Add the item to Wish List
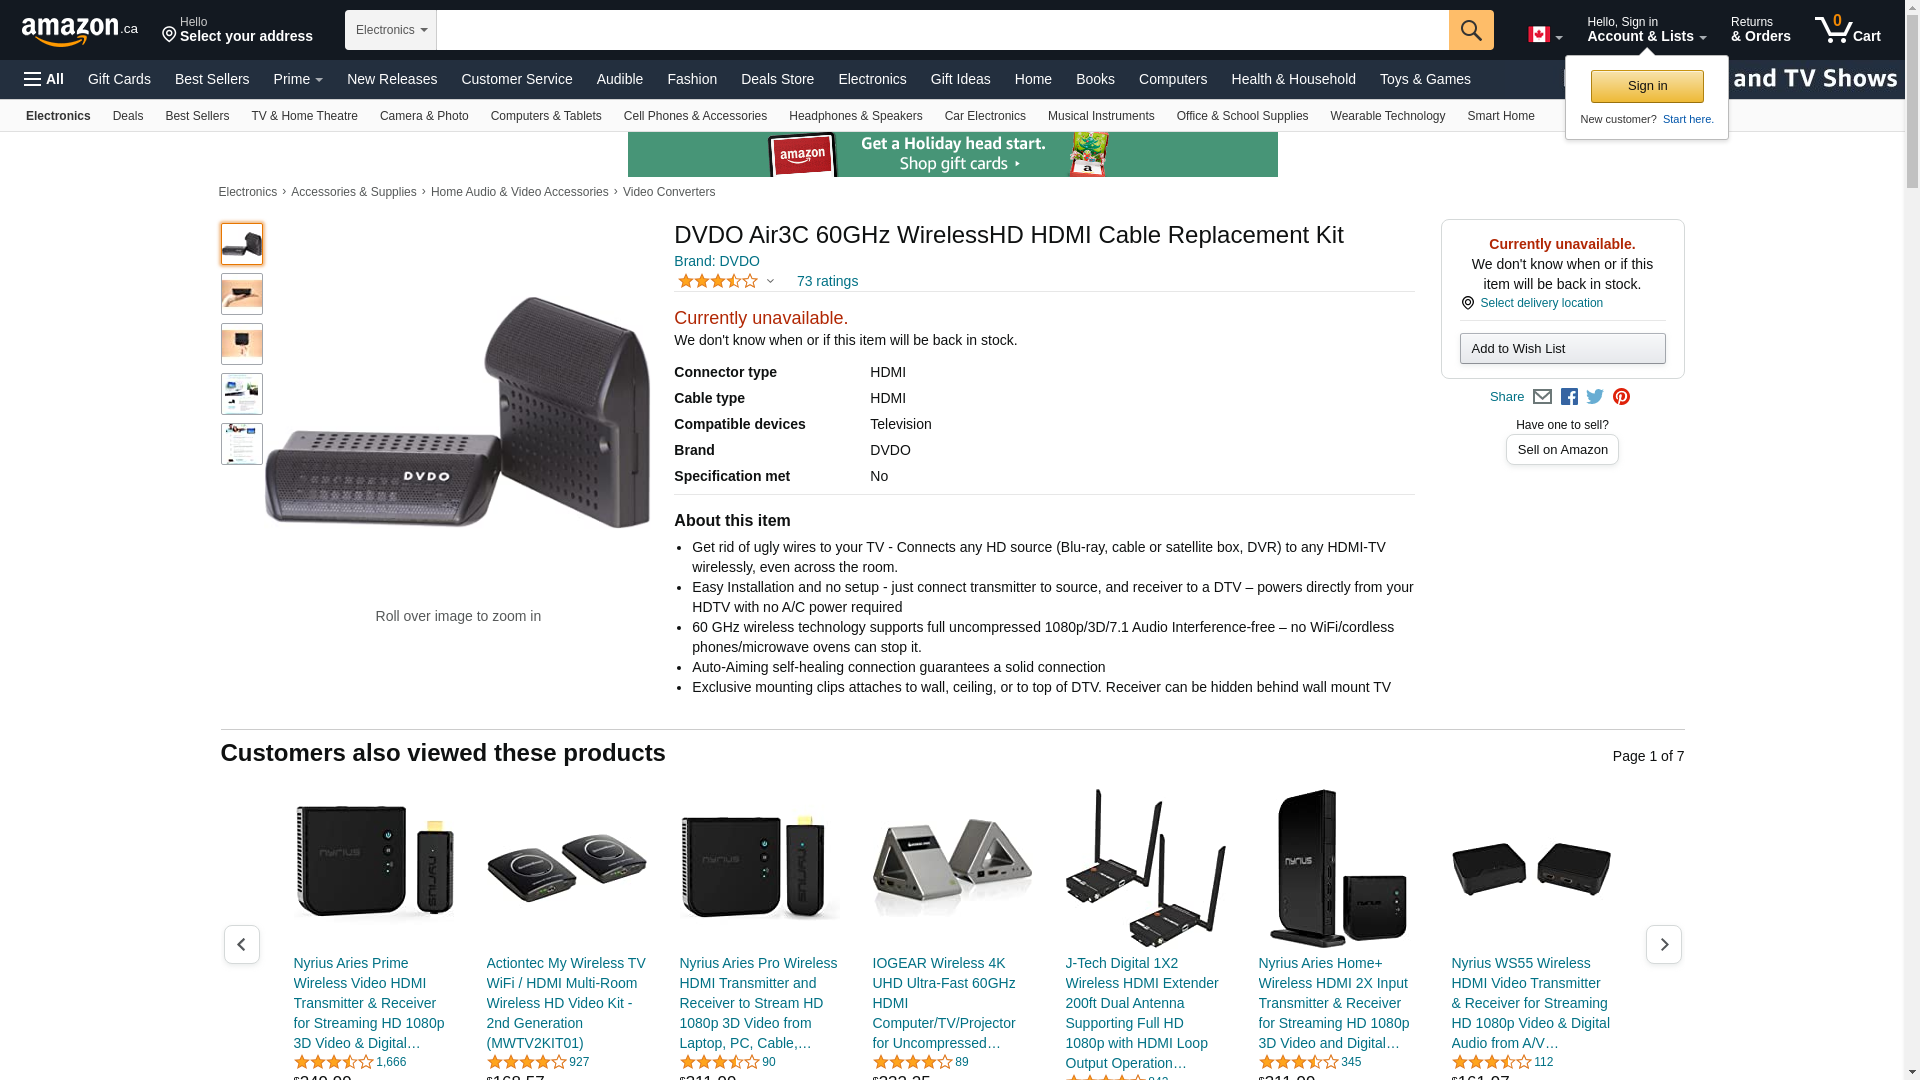The width and height of the screenshot is (1920, 1080). [x=1562, y=348]
